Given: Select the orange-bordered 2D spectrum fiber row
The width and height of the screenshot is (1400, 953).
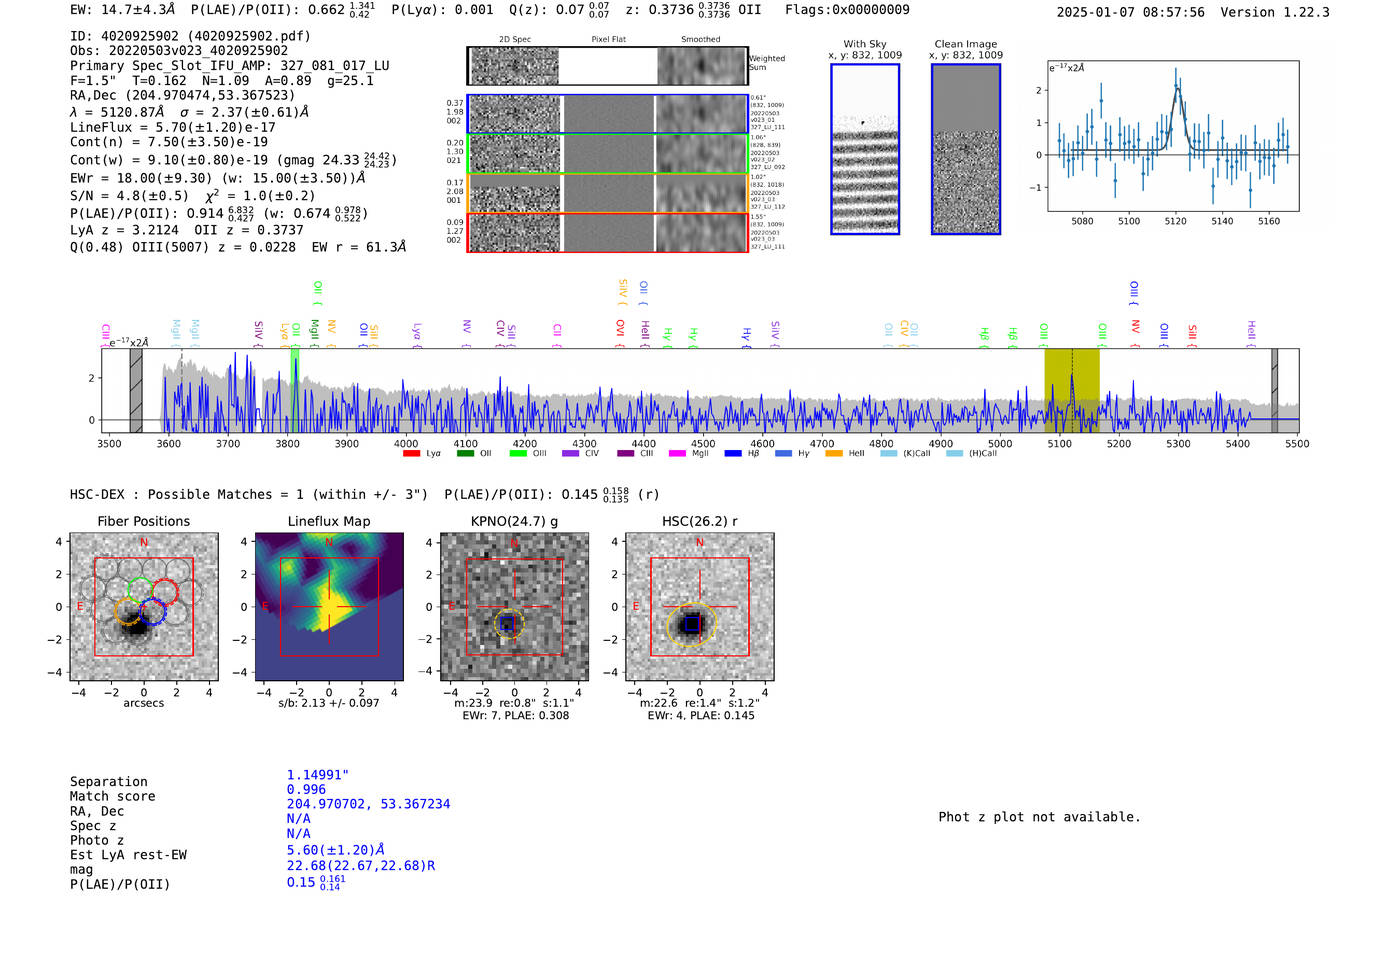Looking at the screenshot, I should pos(608,193).
